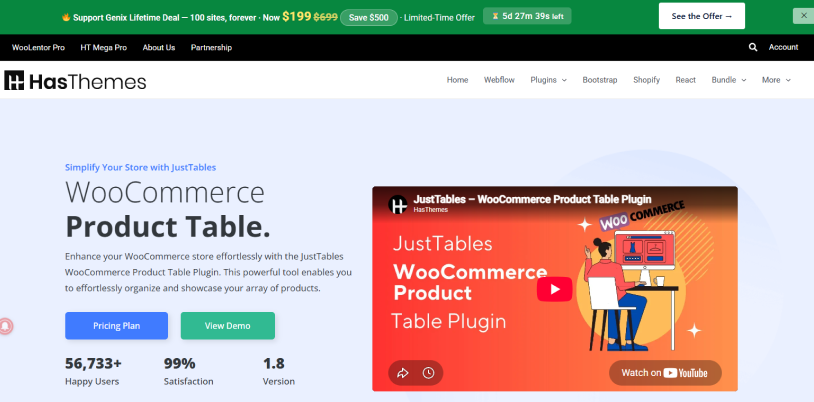Viewport: 814px width, 402px height.
Task: Close the green promo banner
Action: (x=804, y=16)
